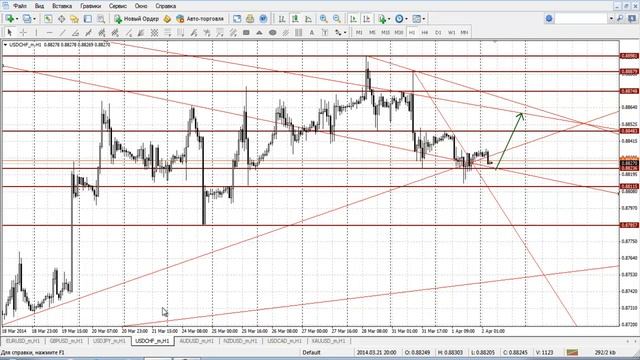Toggle the Авто-торговля button

(200, 19)
